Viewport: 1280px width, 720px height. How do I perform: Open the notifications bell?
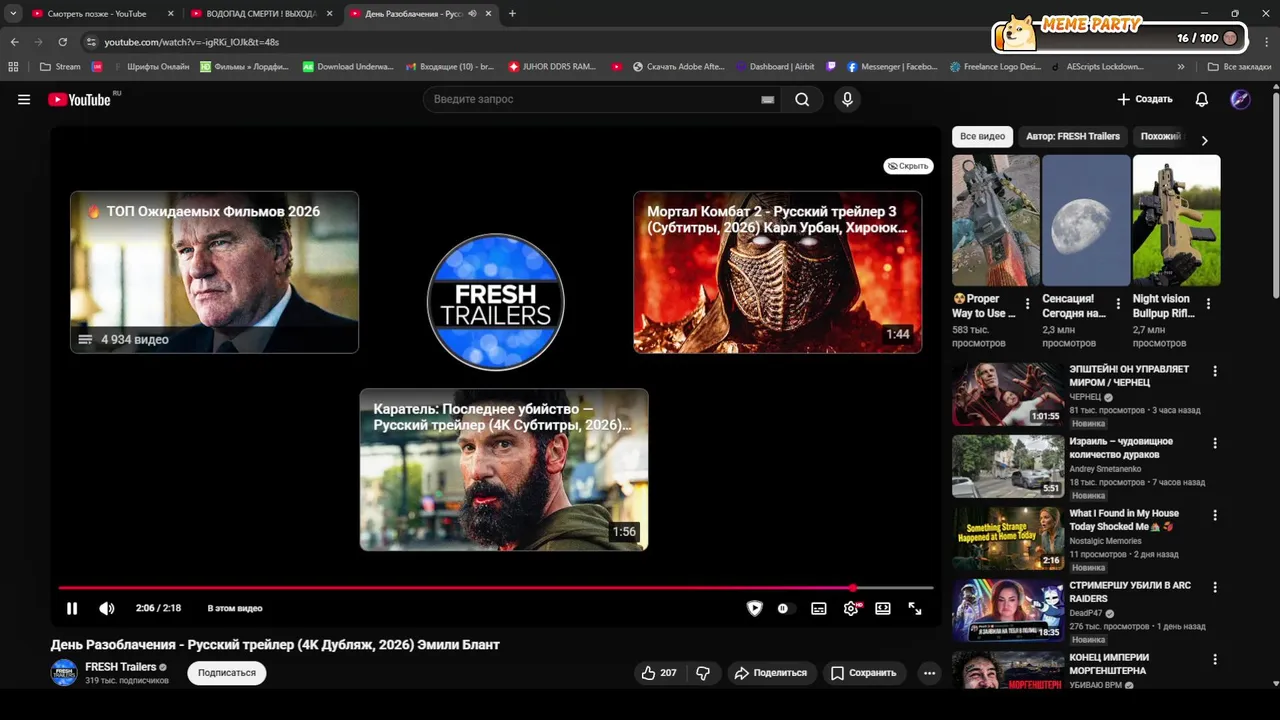(1202, 99)
